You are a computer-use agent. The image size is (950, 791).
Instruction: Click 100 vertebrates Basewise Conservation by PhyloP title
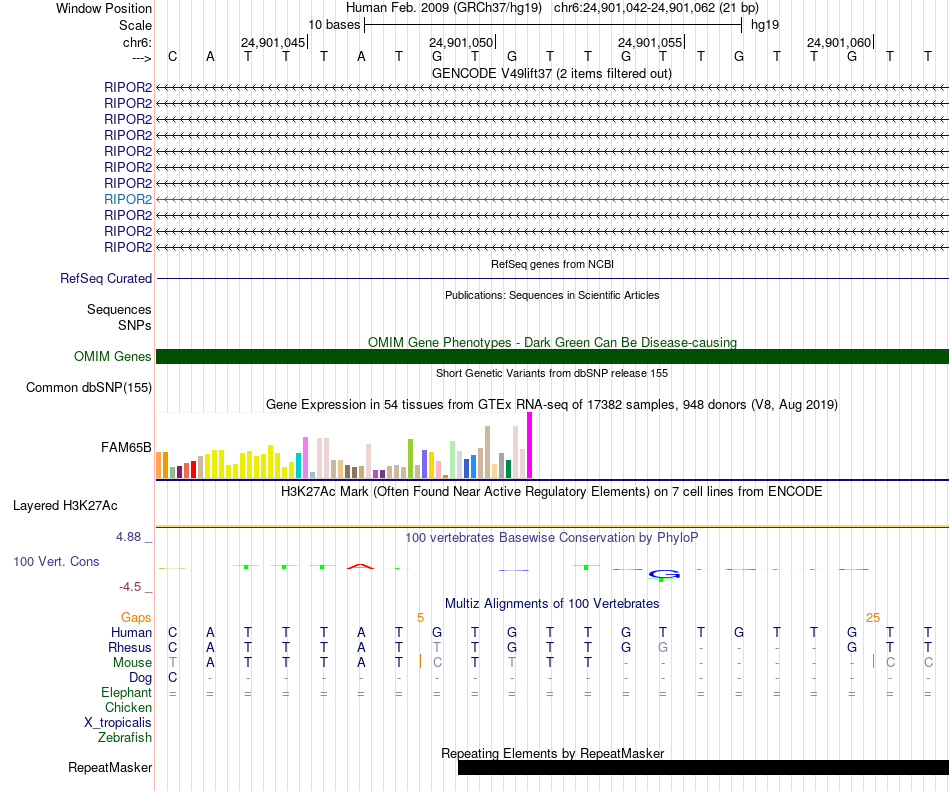click(552, 537)
